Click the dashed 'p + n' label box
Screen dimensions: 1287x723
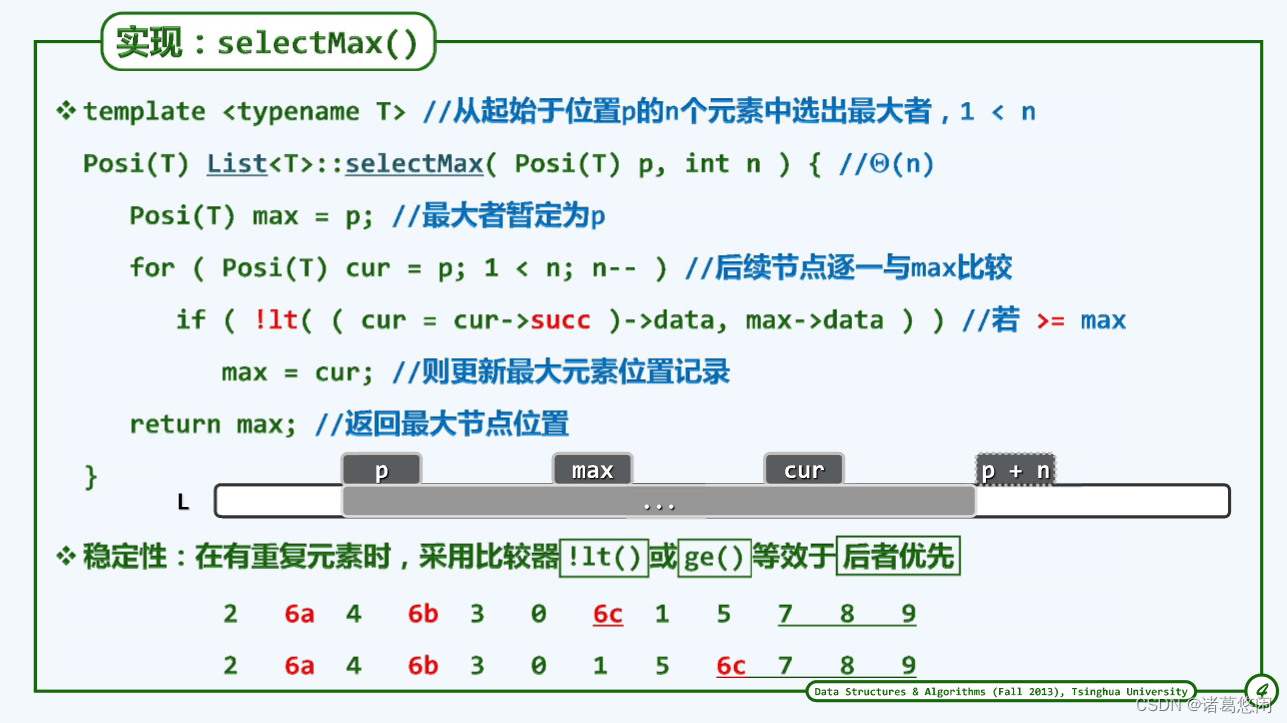1015,470
